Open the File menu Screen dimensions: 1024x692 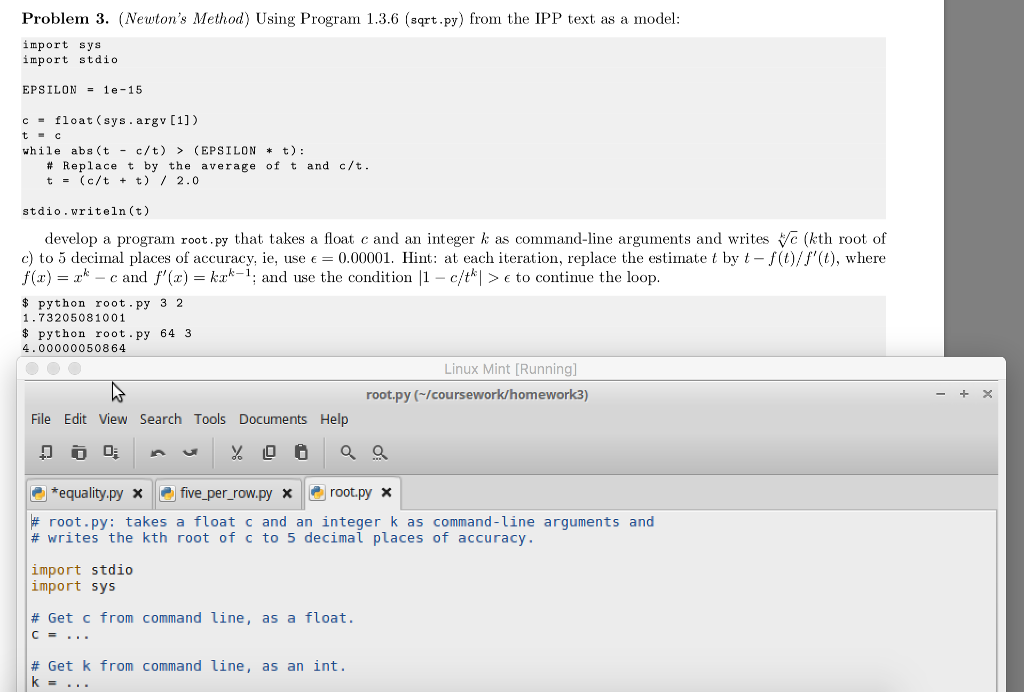pos(39,419)
